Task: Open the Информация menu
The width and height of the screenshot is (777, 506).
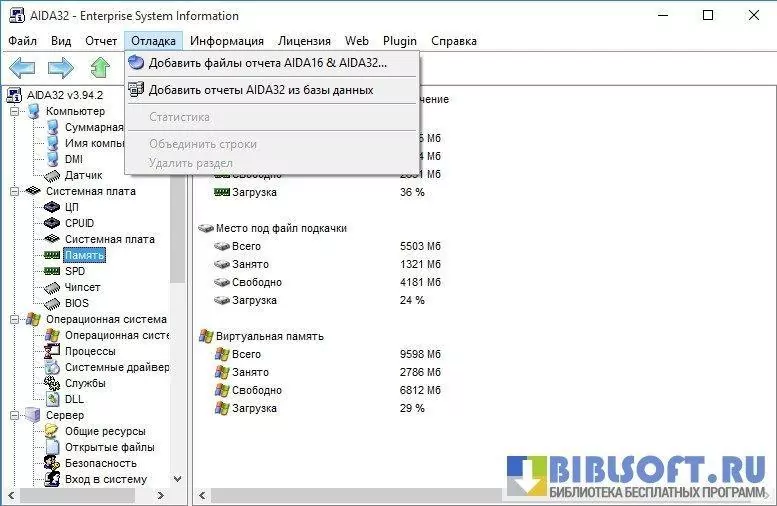Action: [227, 41]
